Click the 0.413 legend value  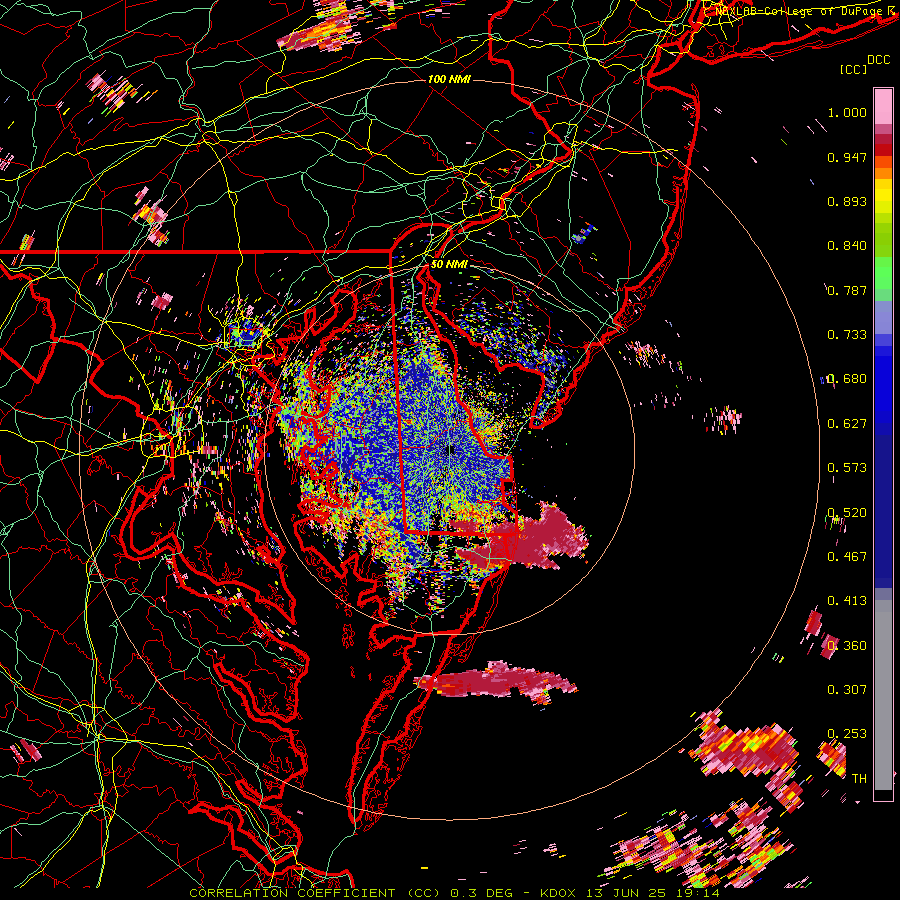[847, 601]
